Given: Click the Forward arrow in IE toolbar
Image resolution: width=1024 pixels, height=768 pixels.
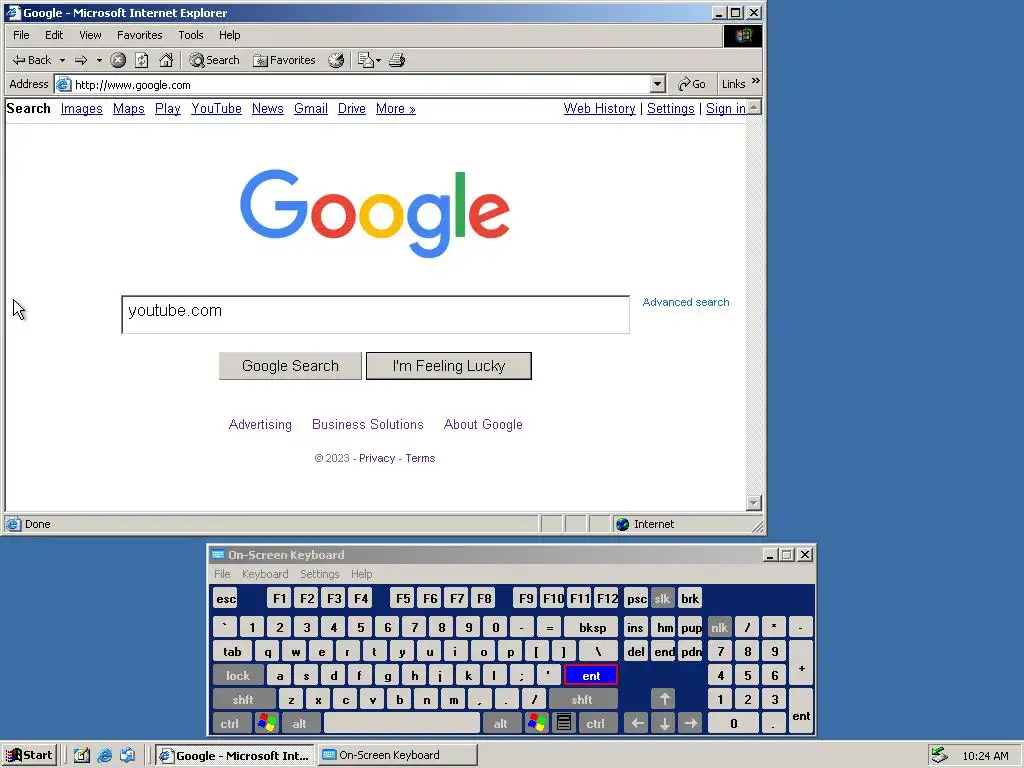Looking at the screenshot, I should (x=81, y=60).
